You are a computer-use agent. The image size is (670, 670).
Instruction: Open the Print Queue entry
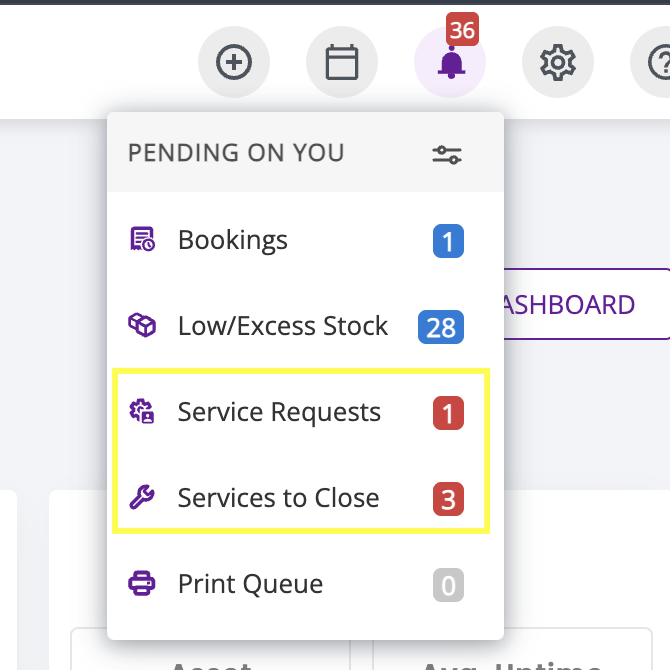[250, 584]
